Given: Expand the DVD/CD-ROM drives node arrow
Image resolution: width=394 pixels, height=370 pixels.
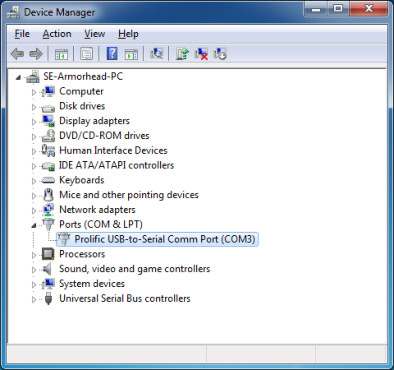Looking at the screenshot, I should [x=34, y=136].
